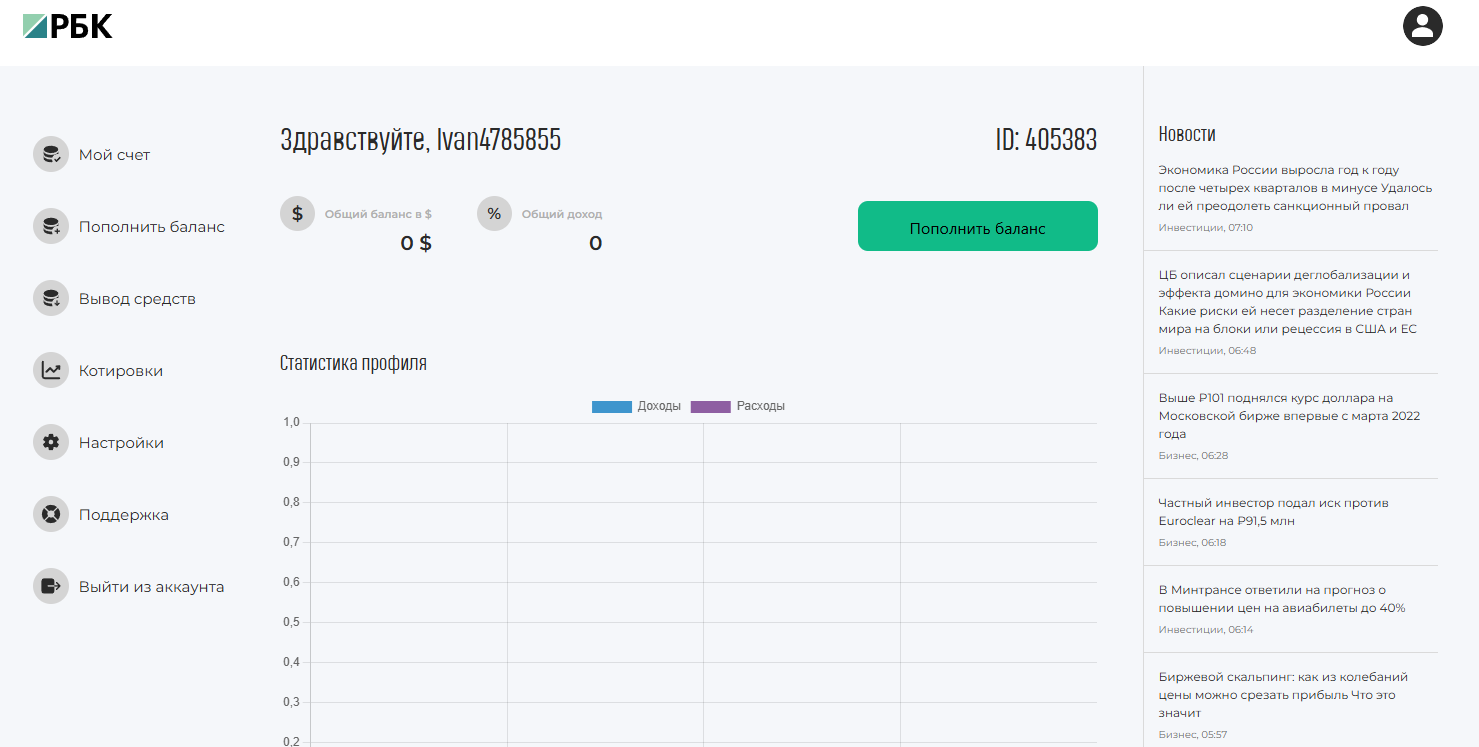Click the Поддержка lifebuoy icon
This screenshot has height=747, width=1479.
coord(51,515)
